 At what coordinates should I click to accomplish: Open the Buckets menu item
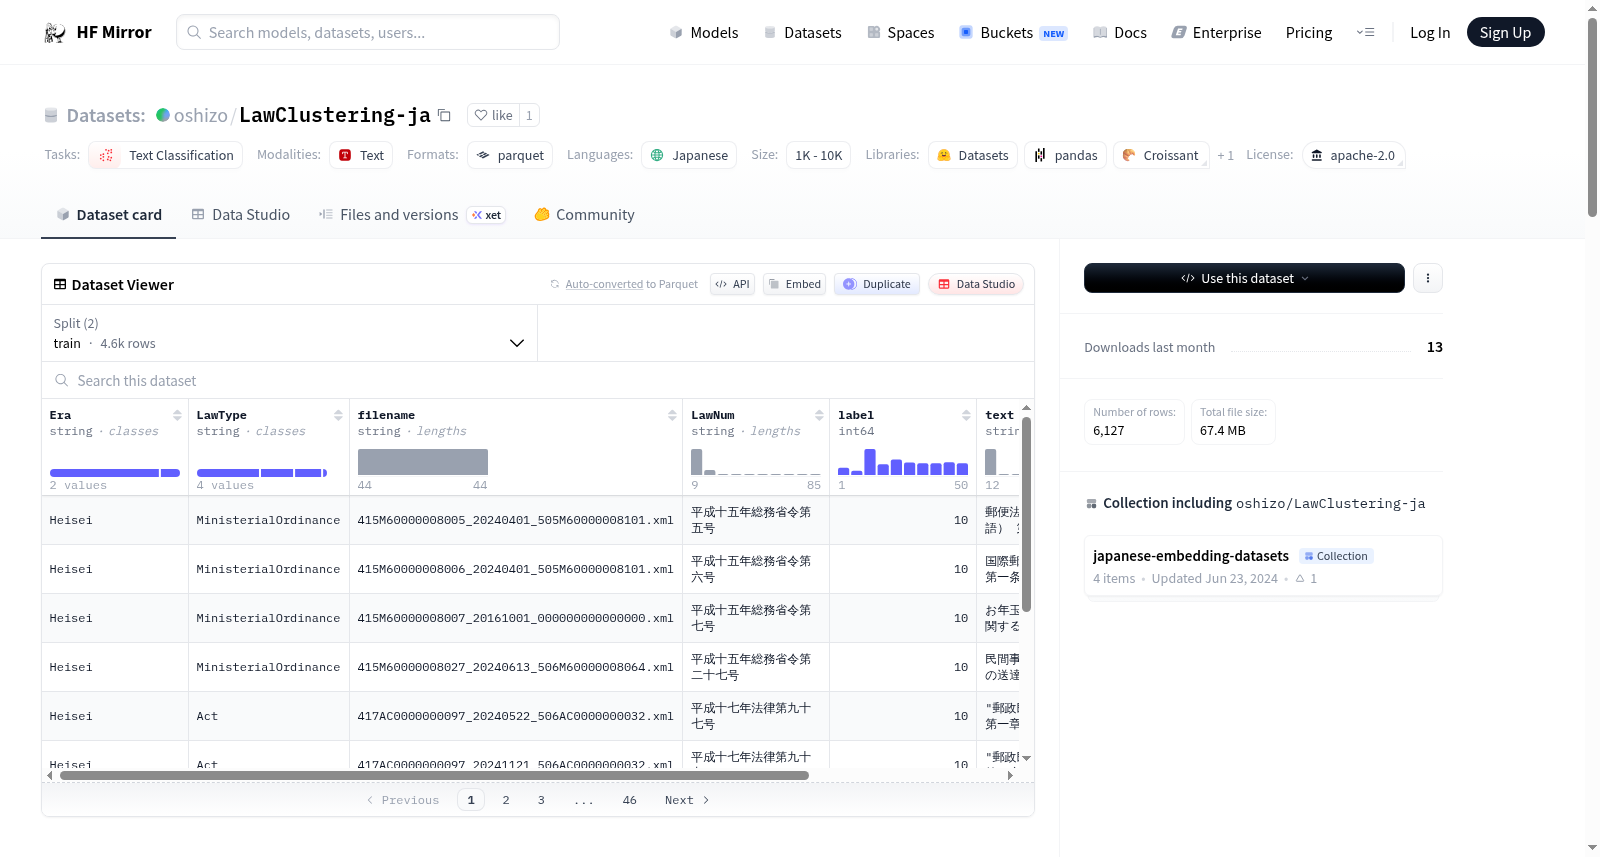1013,33
